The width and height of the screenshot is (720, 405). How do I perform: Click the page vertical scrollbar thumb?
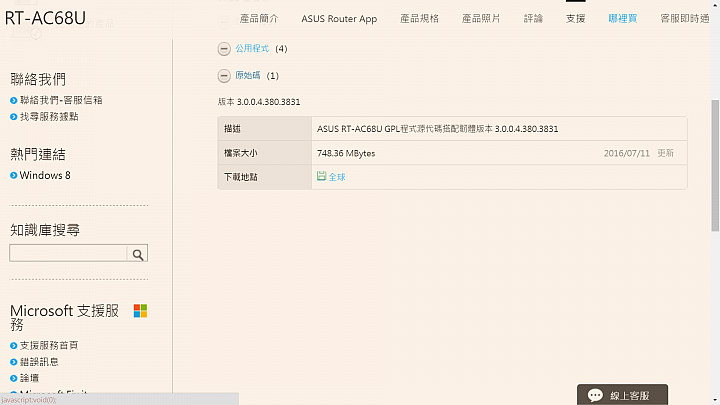[715, 165]
